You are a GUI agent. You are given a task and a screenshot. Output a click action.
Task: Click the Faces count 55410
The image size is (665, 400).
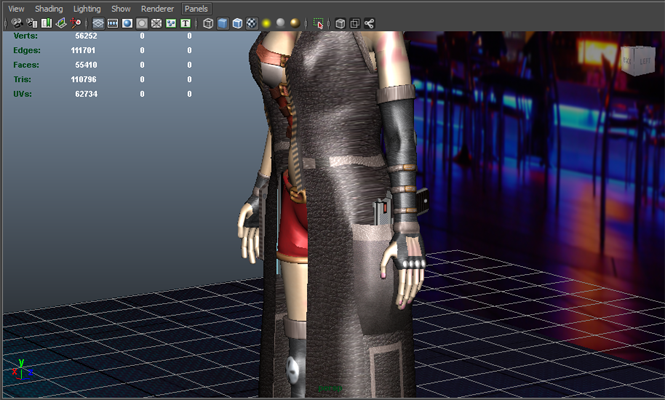[x=86, y=65]
